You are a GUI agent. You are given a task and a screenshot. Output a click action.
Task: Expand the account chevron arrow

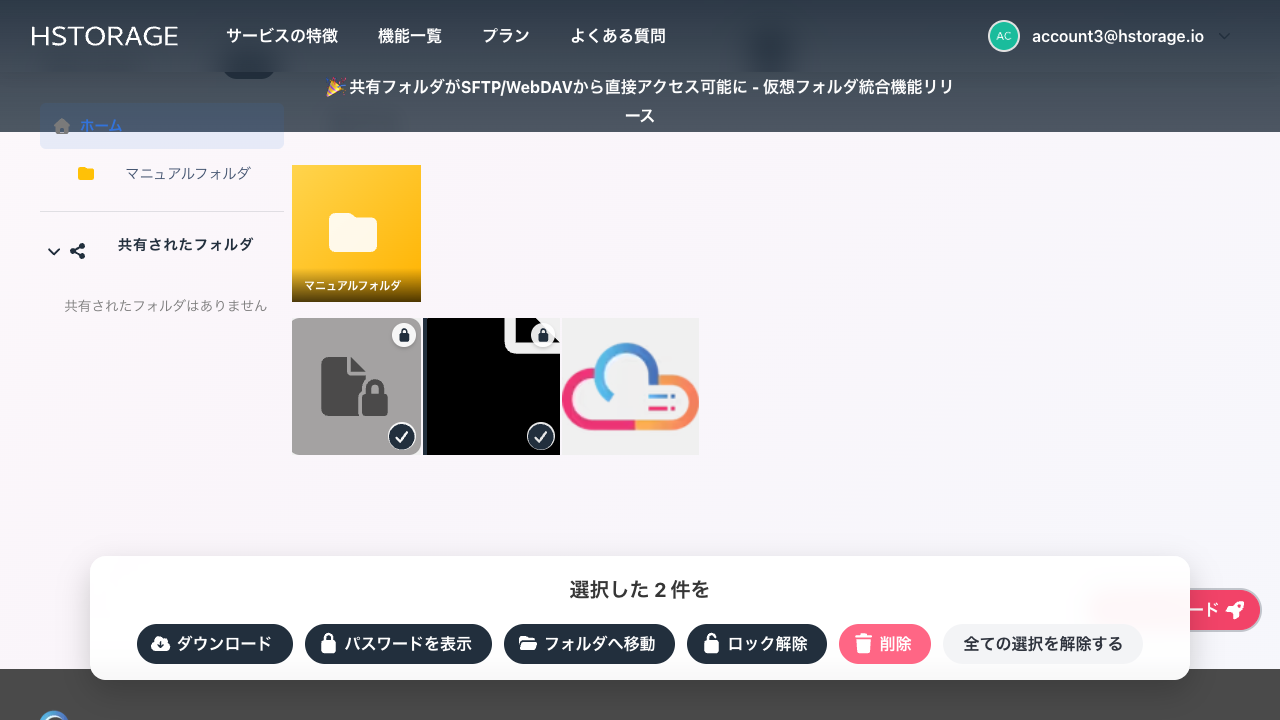(1224, 36)
